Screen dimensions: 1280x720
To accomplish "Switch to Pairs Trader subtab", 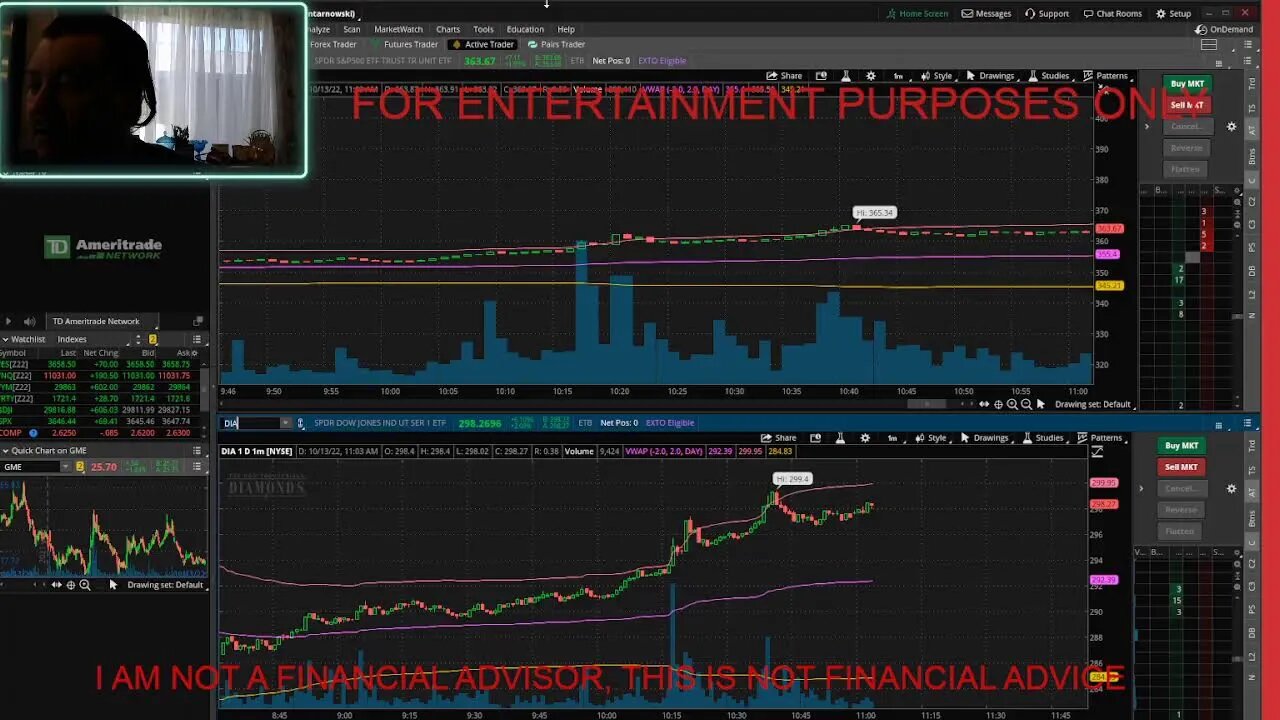I will [557, 45].
